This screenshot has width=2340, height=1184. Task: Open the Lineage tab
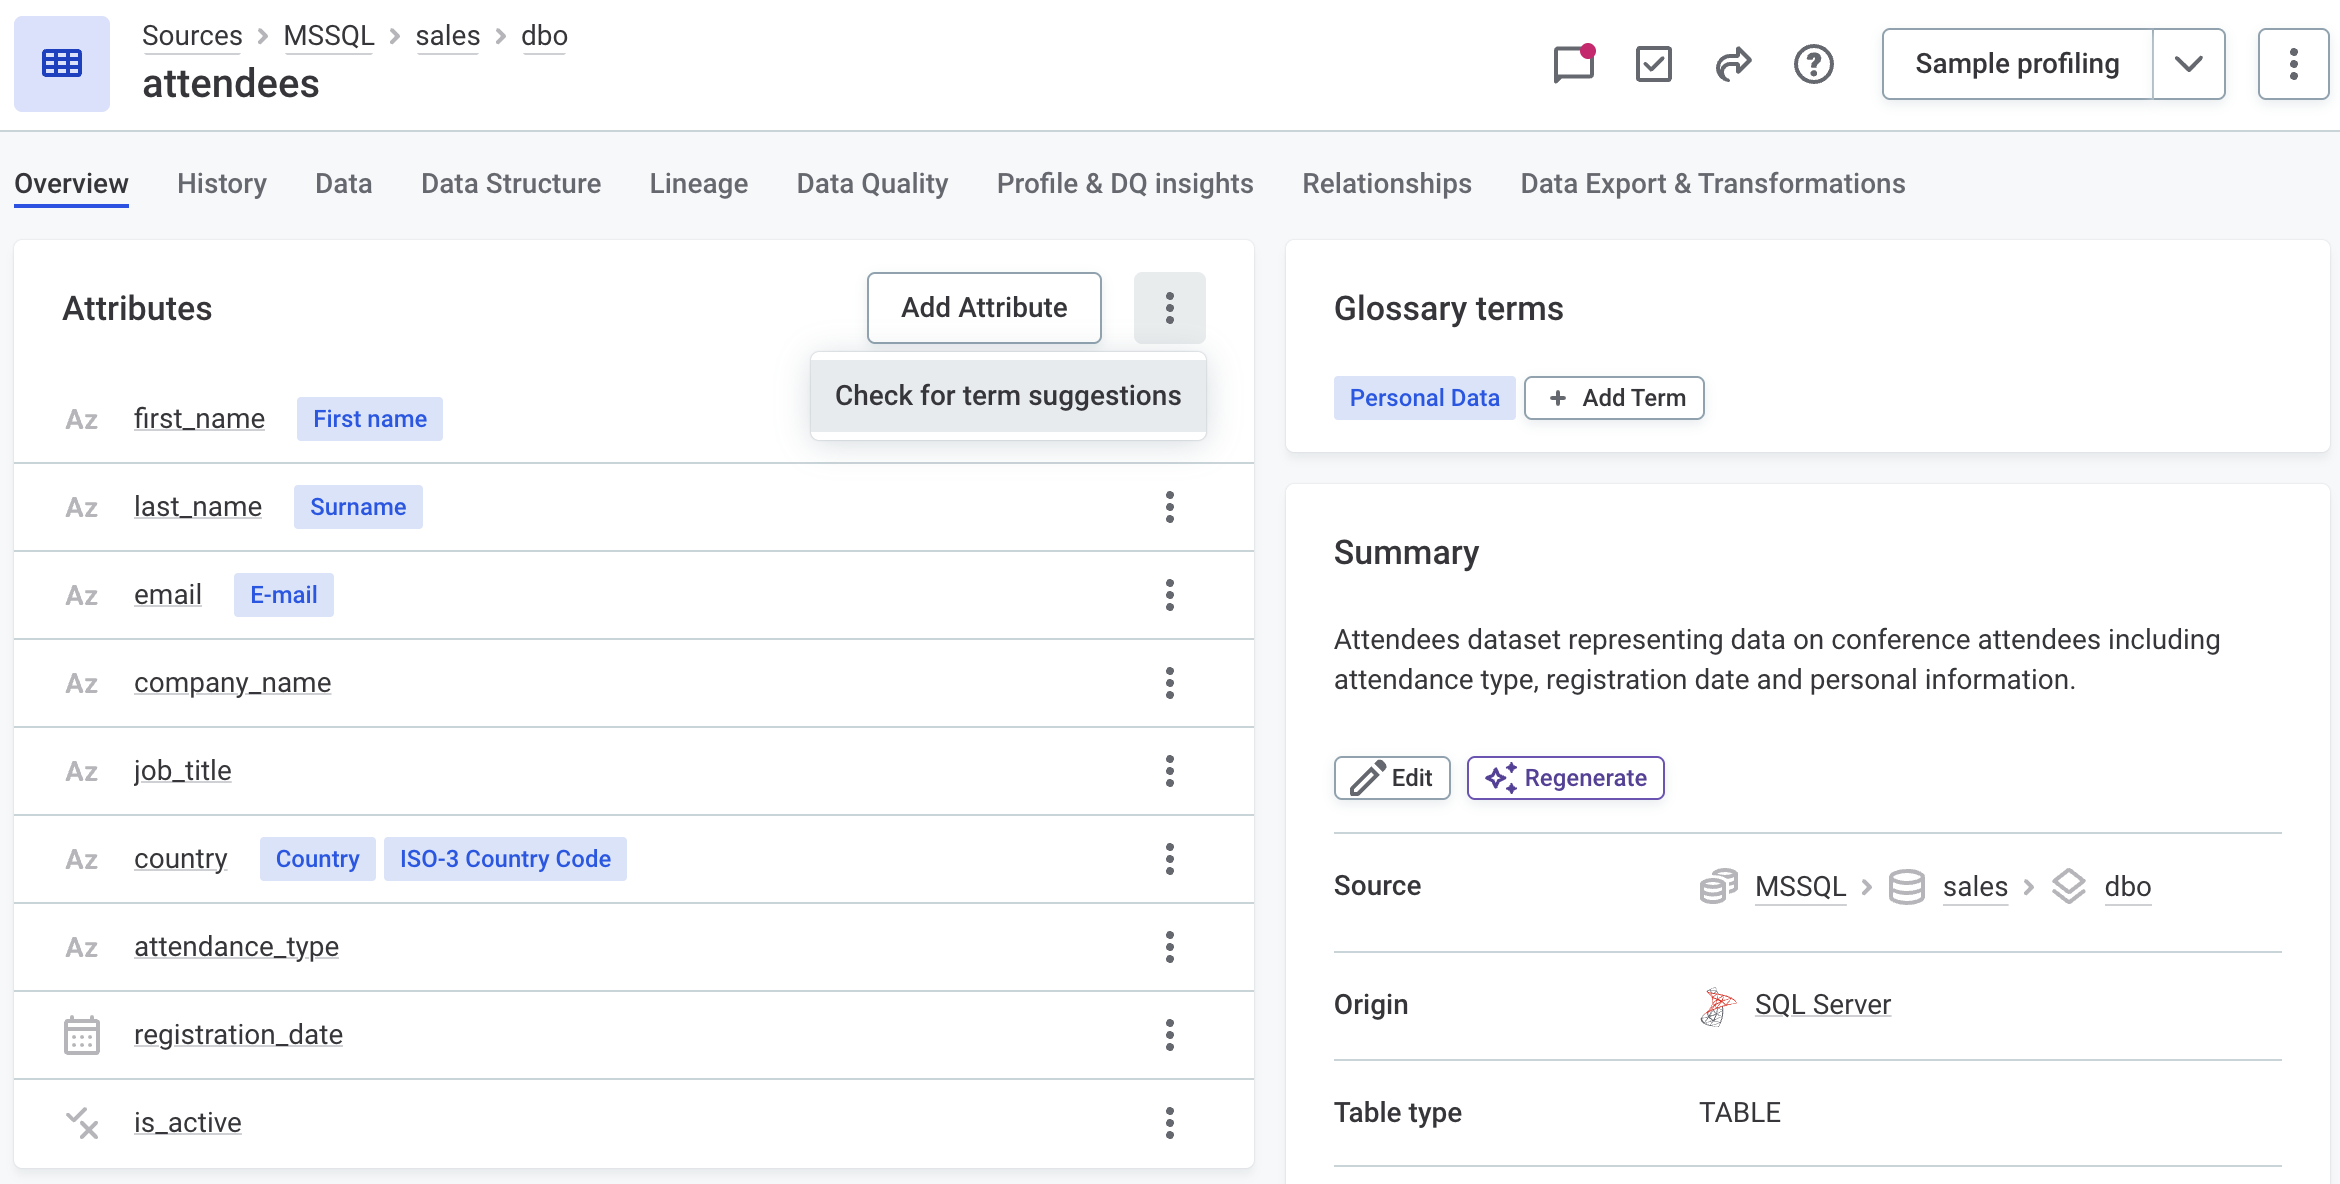coord(698,184)
